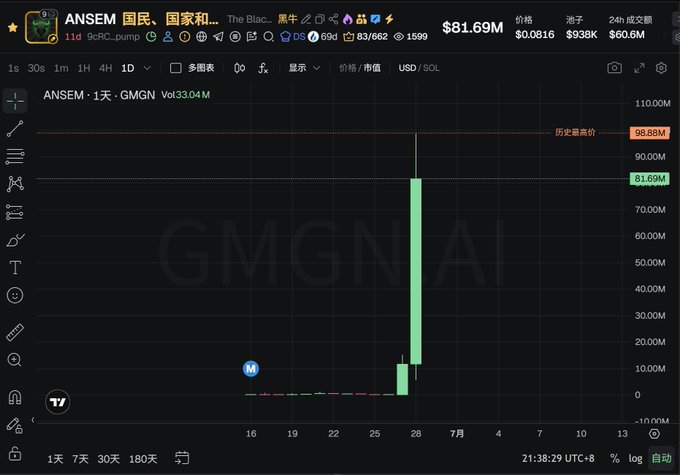Click the blue M marker on chart
680x475 pixels.
point(251,369)
